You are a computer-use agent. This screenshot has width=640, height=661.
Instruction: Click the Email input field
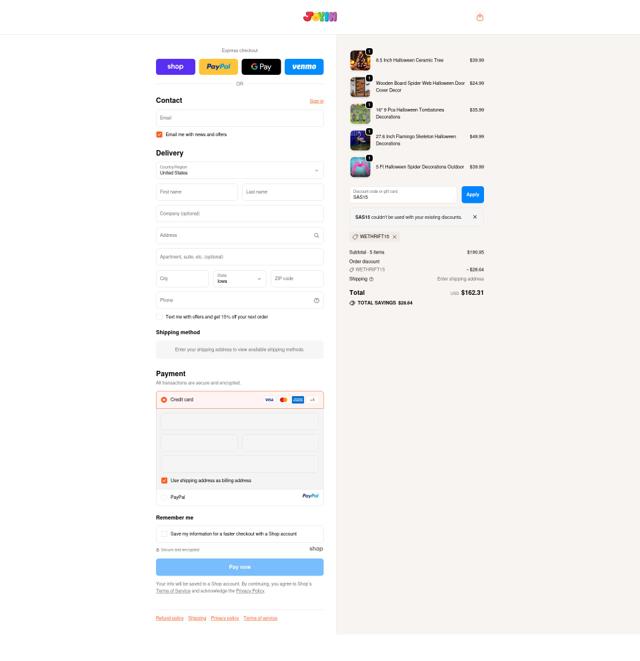coord(239,118)
